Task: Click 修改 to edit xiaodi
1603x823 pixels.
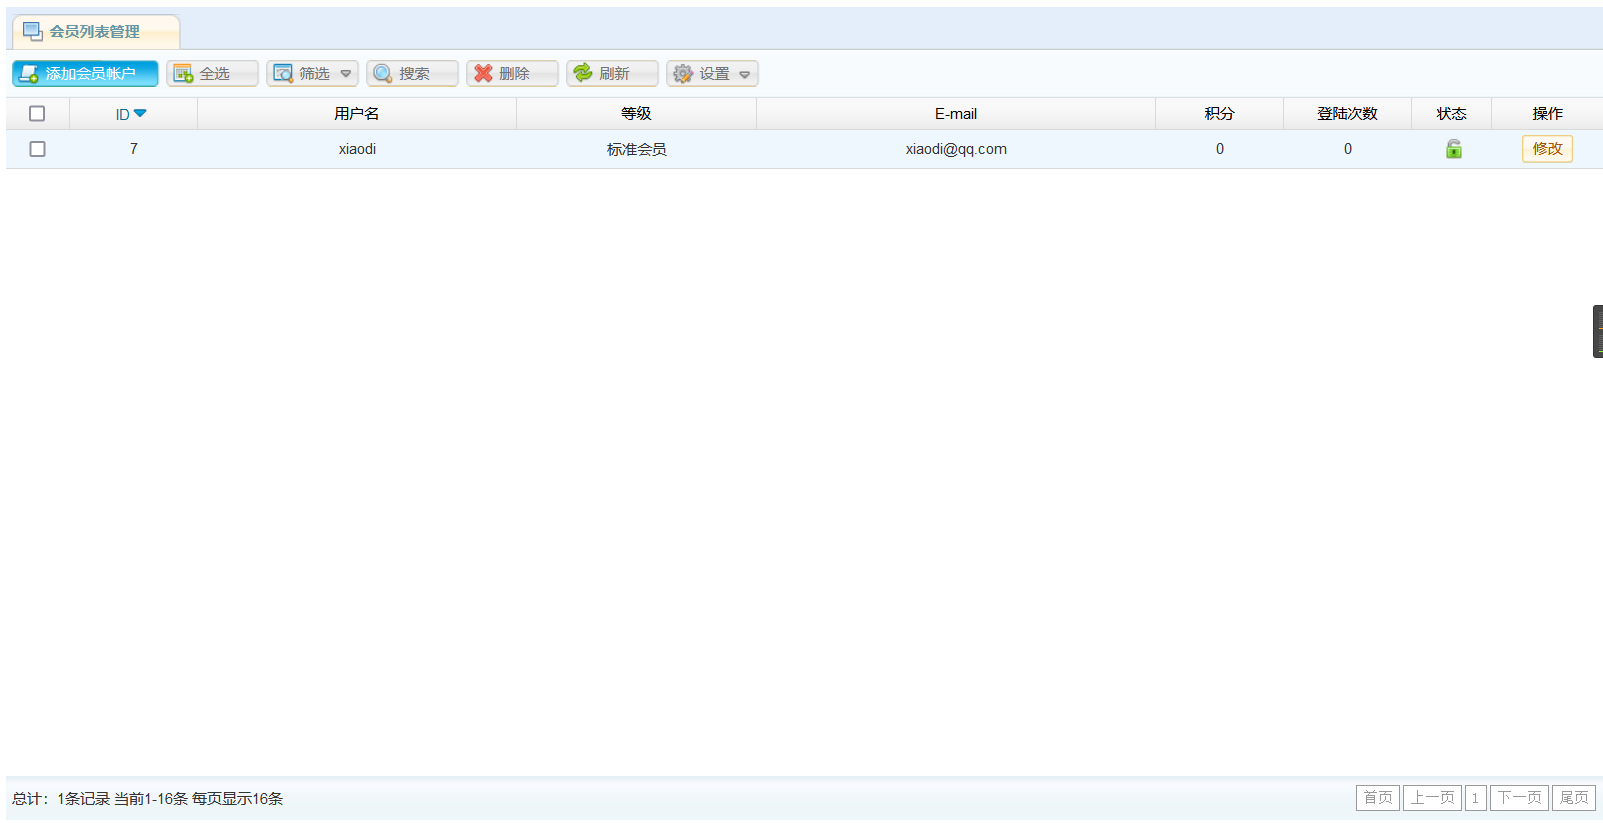Action: [1547, 149]
